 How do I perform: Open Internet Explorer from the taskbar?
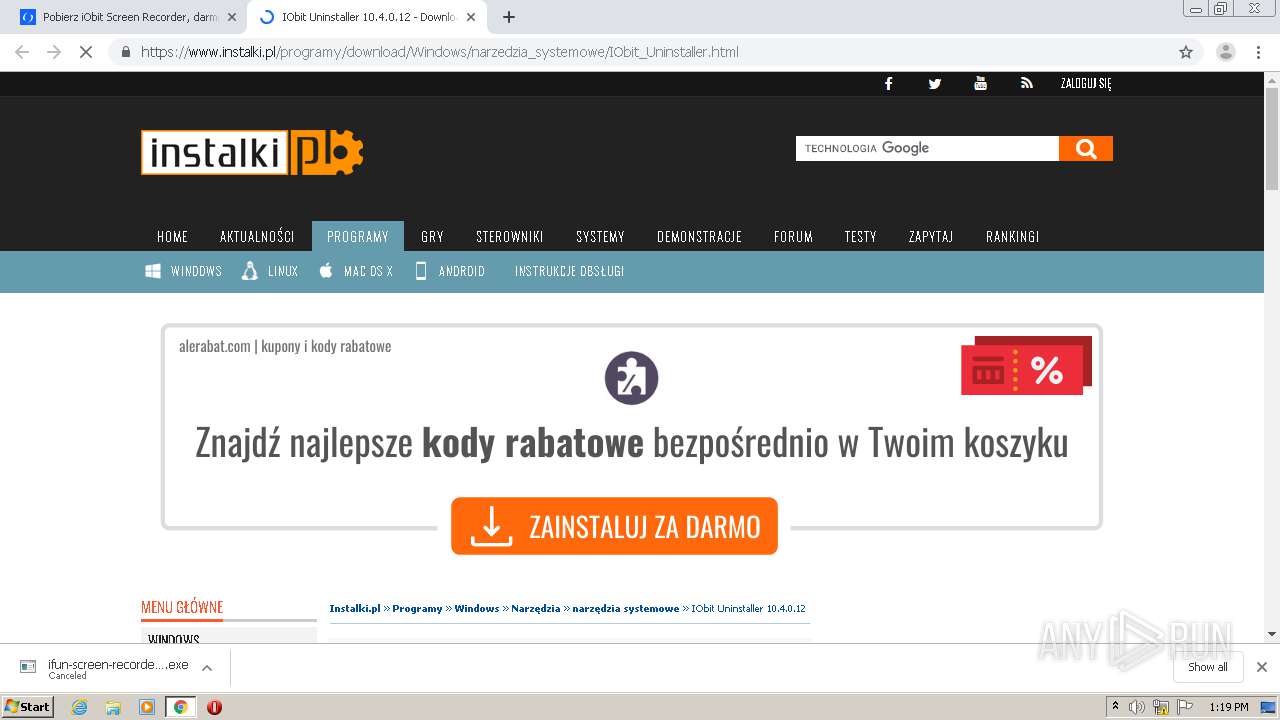(x=80, y=707)
